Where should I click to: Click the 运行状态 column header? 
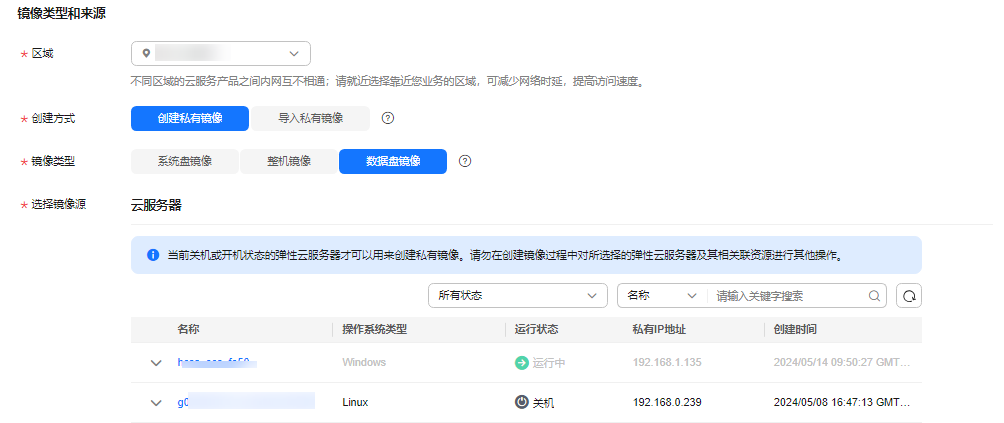click(537, 330)
